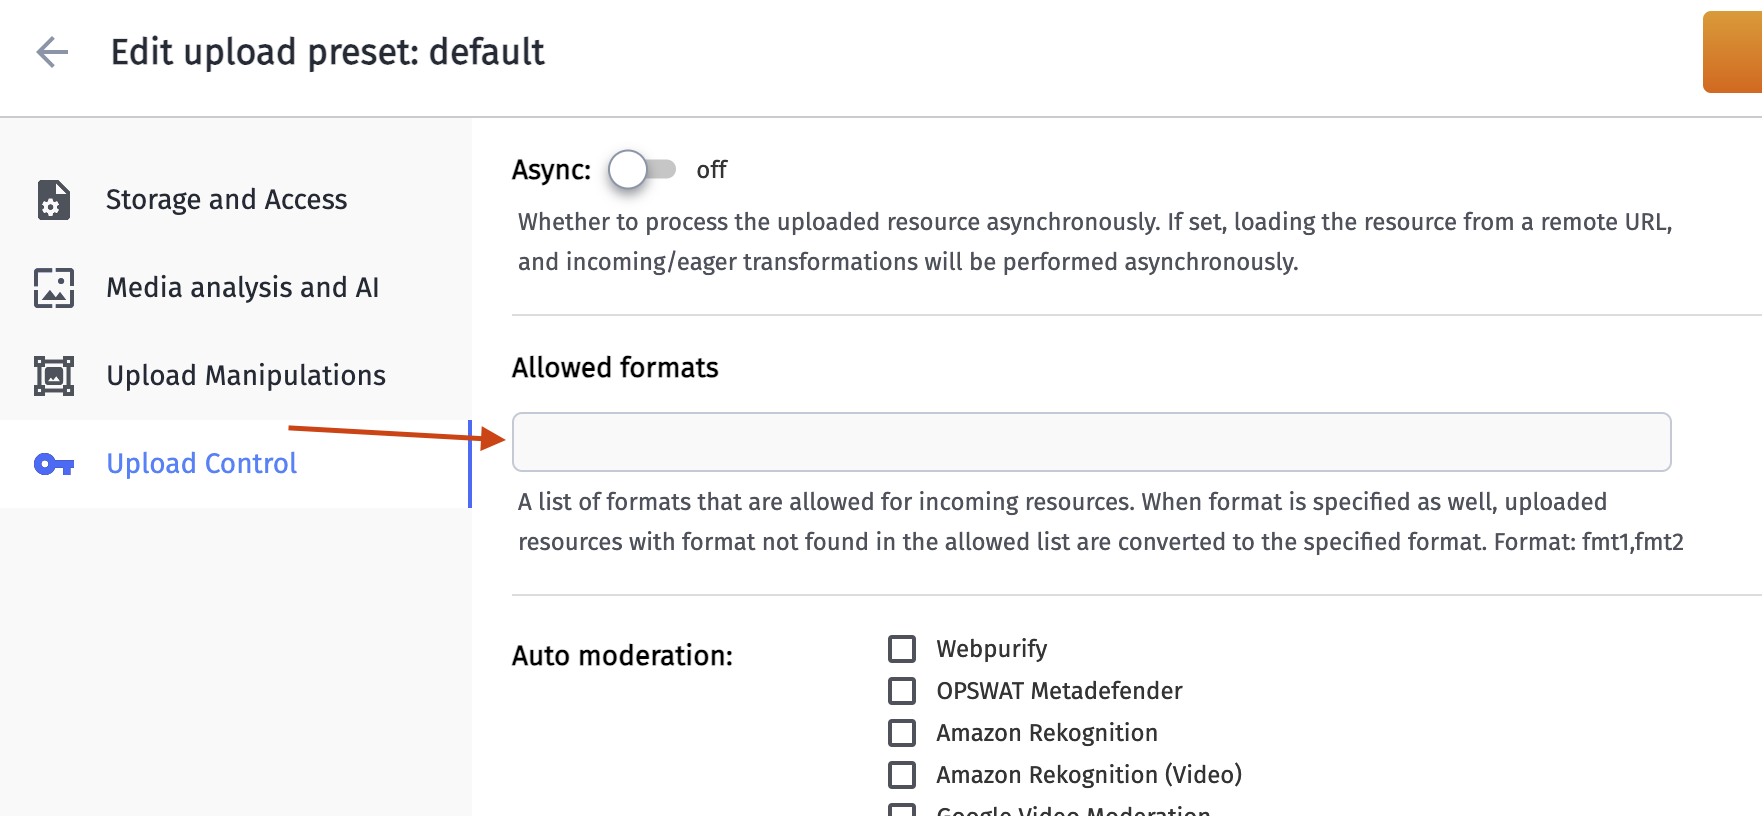1762x816 pixels.
Task: Click the Media analysis and AI image icon
Action: coord(53,288)
